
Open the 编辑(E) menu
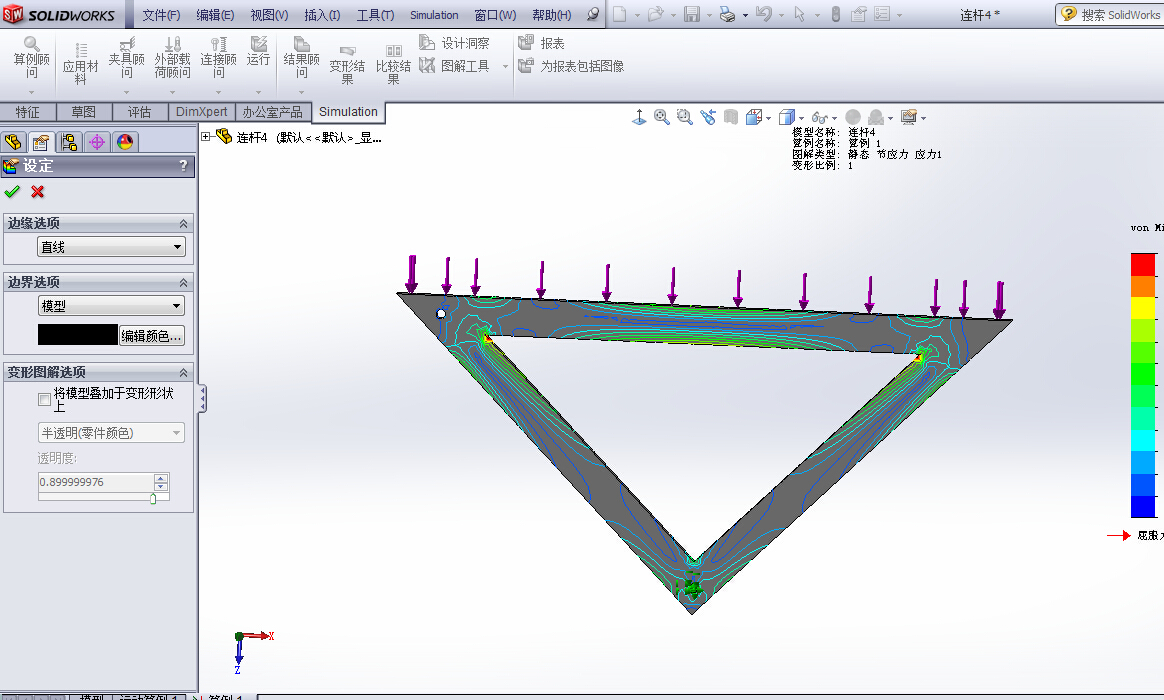215,15
